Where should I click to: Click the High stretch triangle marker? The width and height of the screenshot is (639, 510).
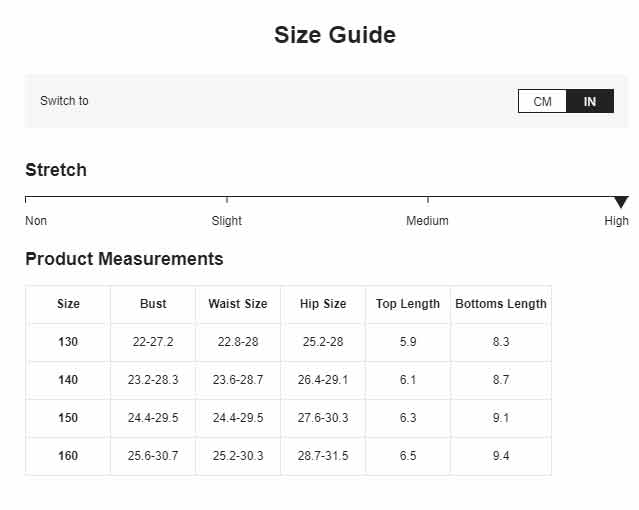[621, 202]
